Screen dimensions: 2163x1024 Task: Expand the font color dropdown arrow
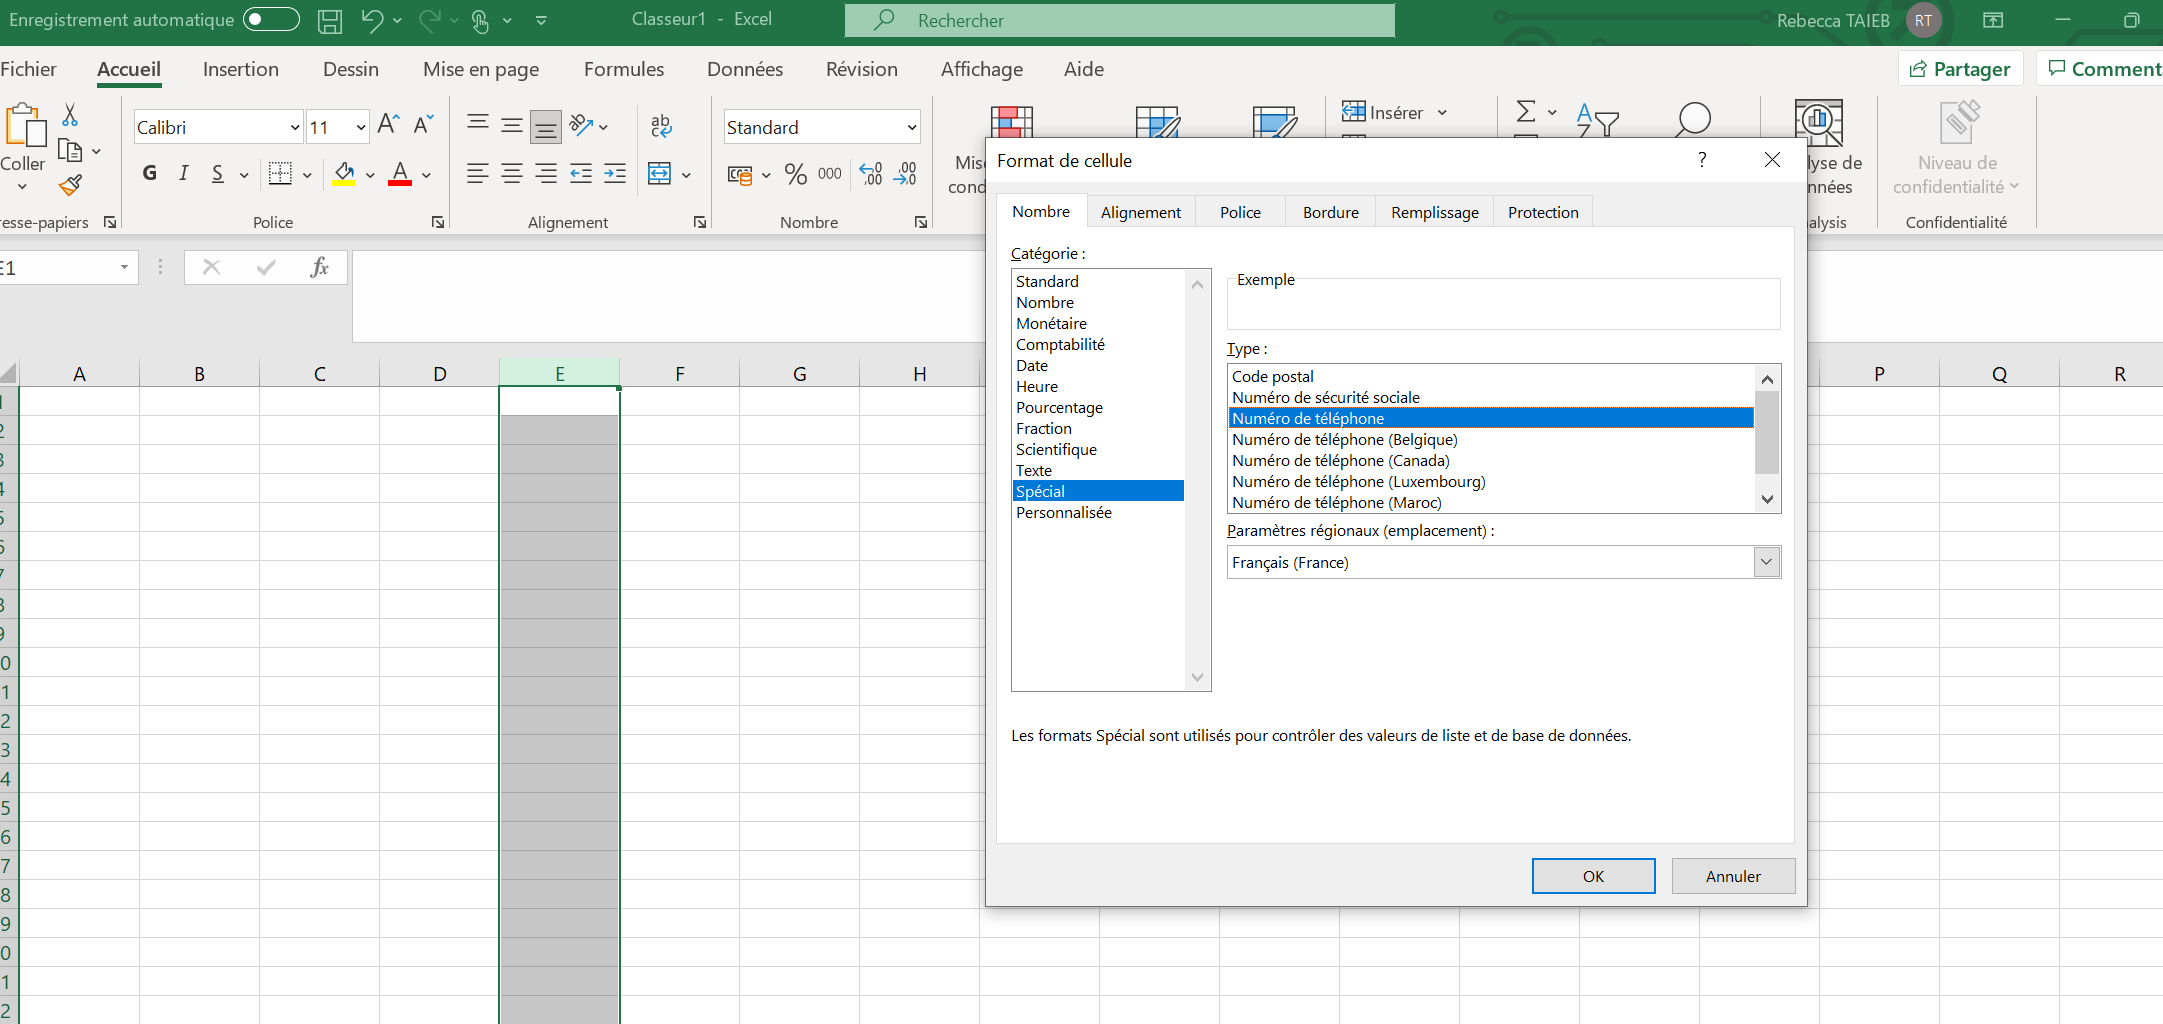tap(426, 175)
